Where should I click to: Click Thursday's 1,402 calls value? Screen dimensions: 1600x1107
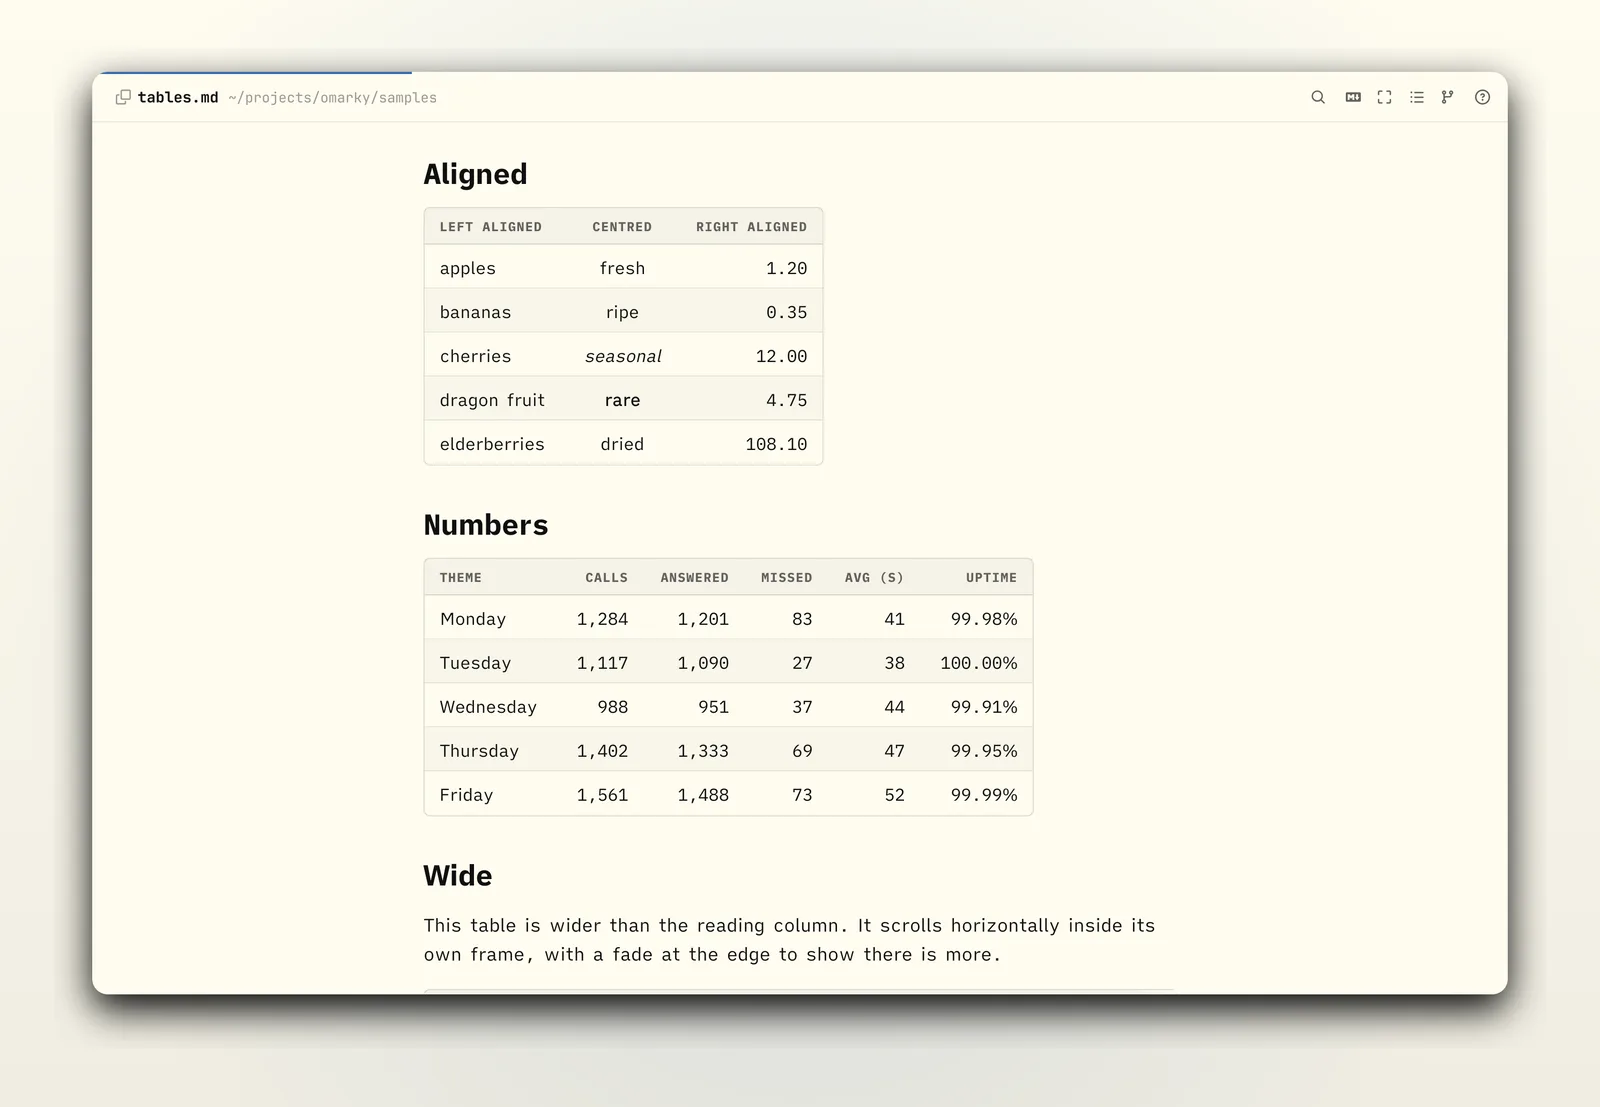pyautogui.click(x=602, y=751)
